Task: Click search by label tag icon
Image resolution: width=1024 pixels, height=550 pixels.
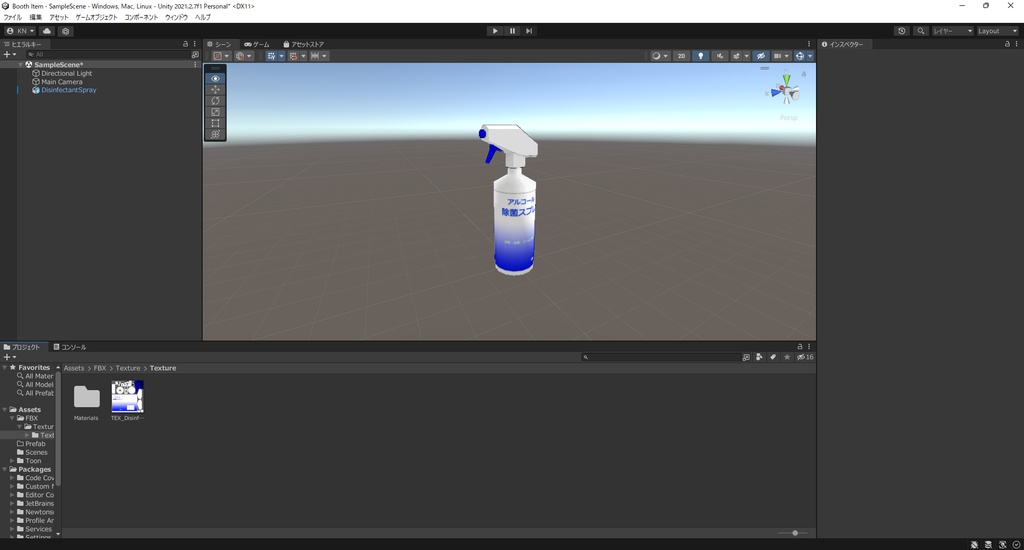Action: pyautogui.click(x=773, y=357)
